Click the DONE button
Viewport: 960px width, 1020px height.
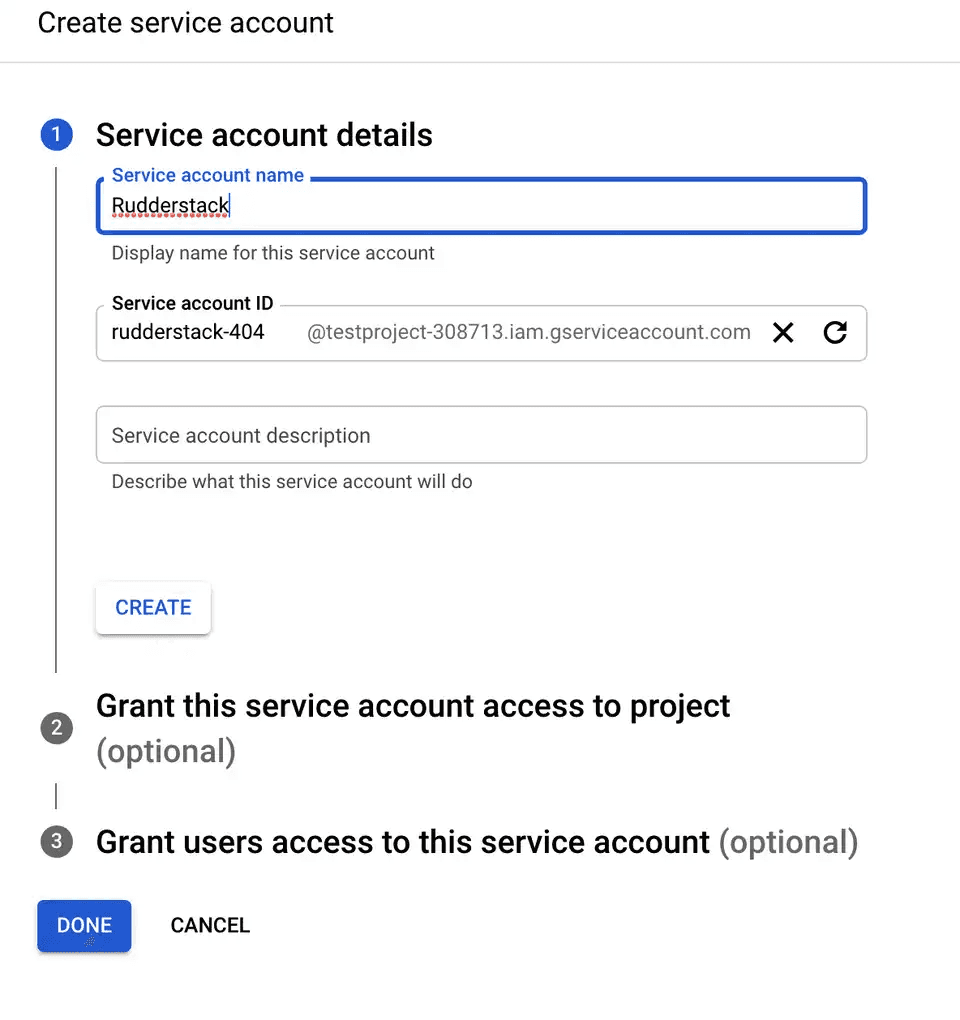[84, 925]
